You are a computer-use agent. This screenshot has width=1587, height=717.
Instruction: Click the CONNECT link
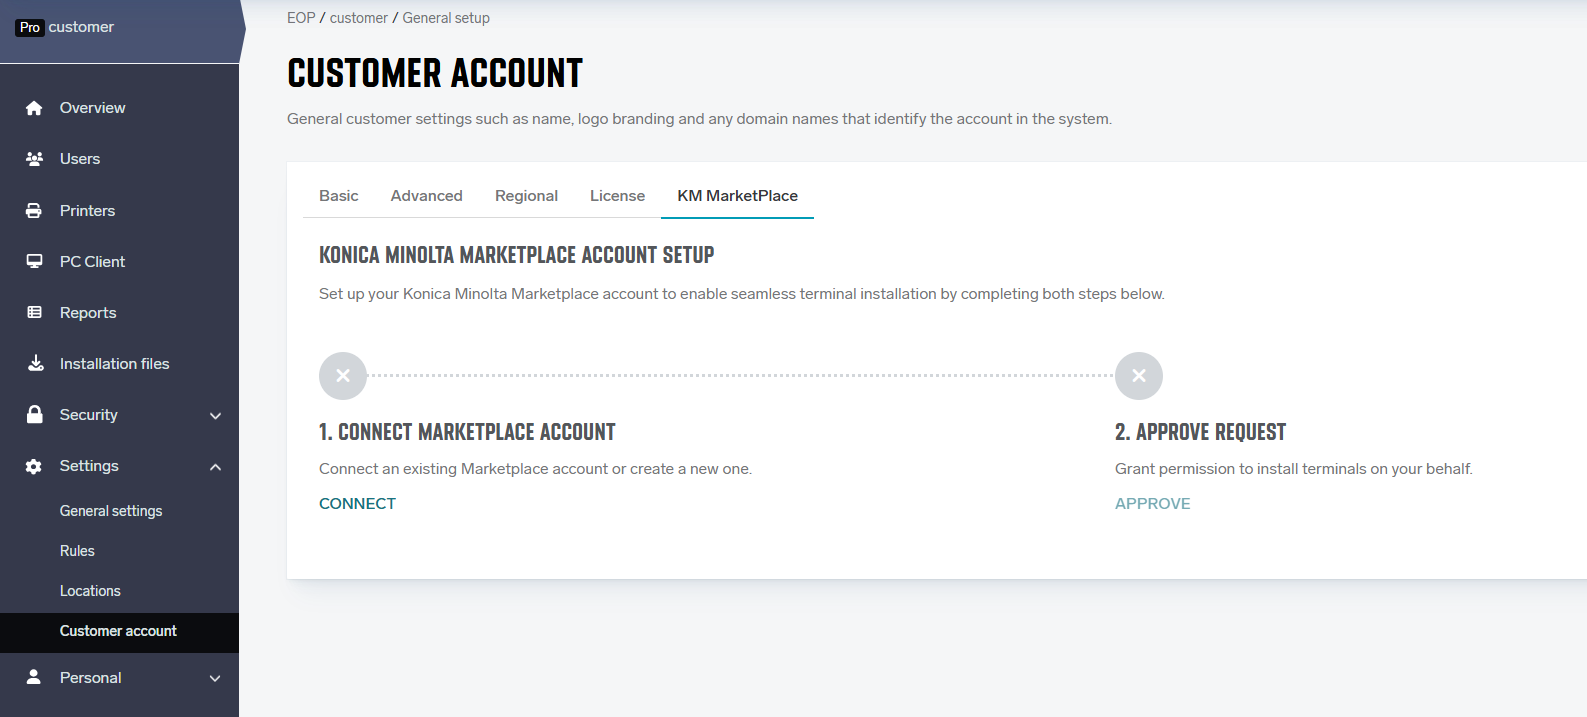point(357,504)
